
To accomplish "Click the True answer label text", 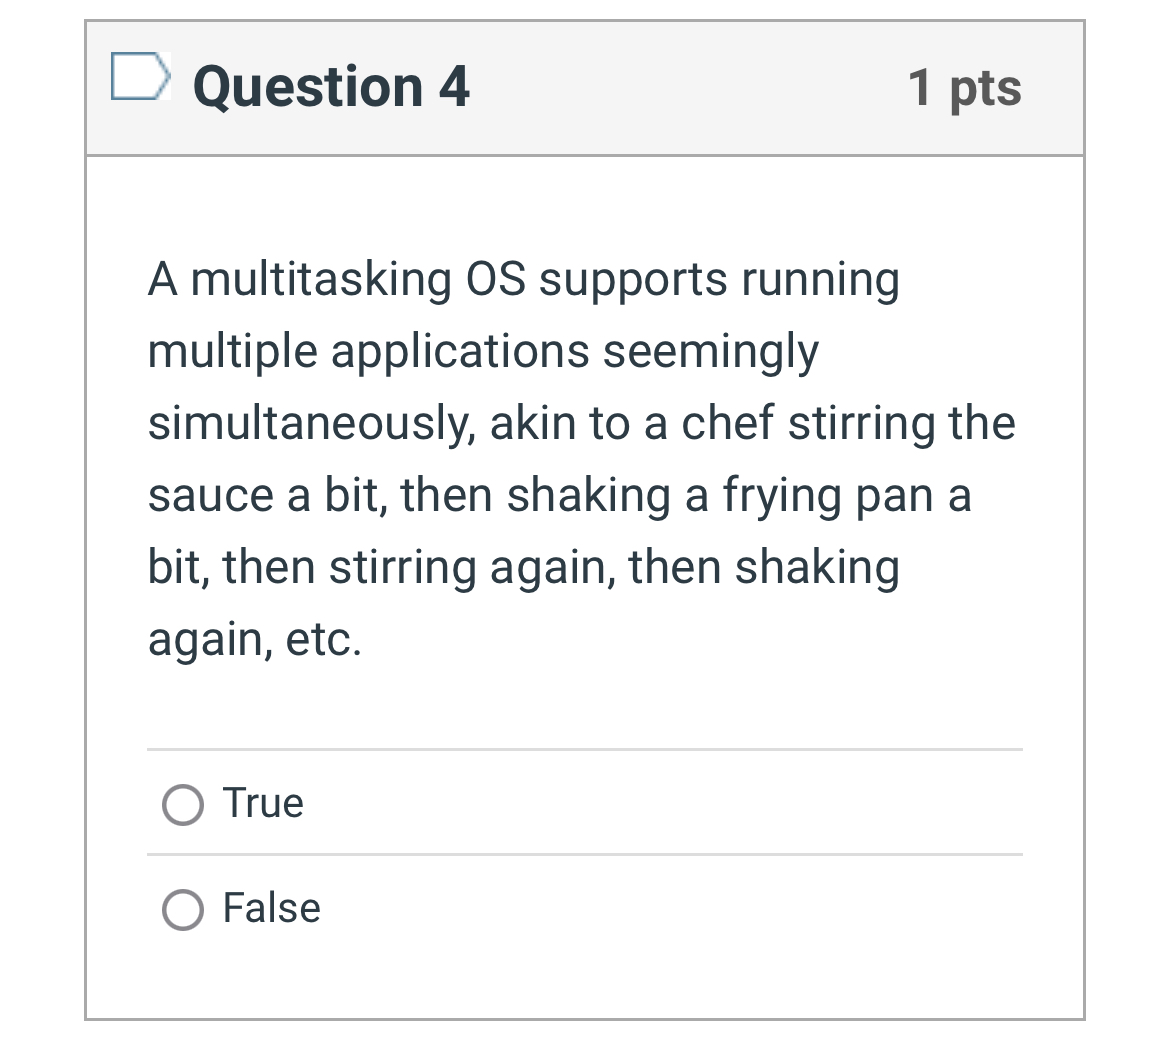I will click(262, 802).
